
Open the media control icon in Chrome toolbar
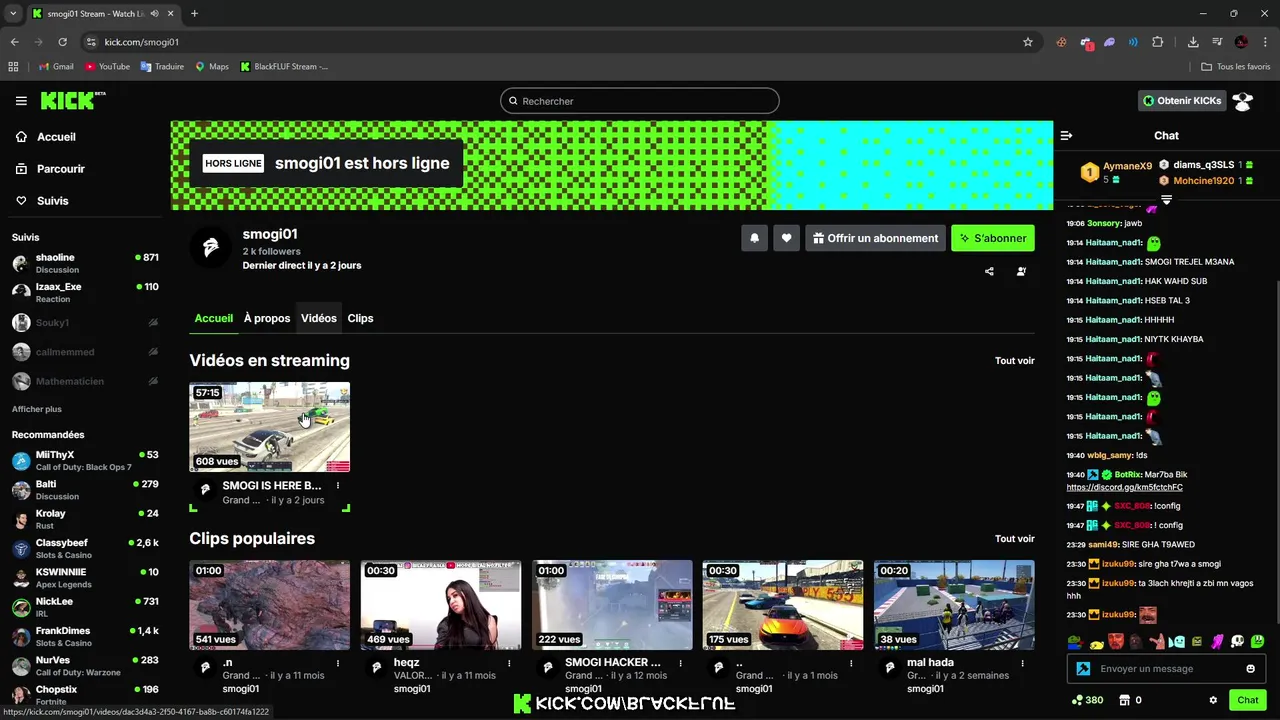[1217, 42]
